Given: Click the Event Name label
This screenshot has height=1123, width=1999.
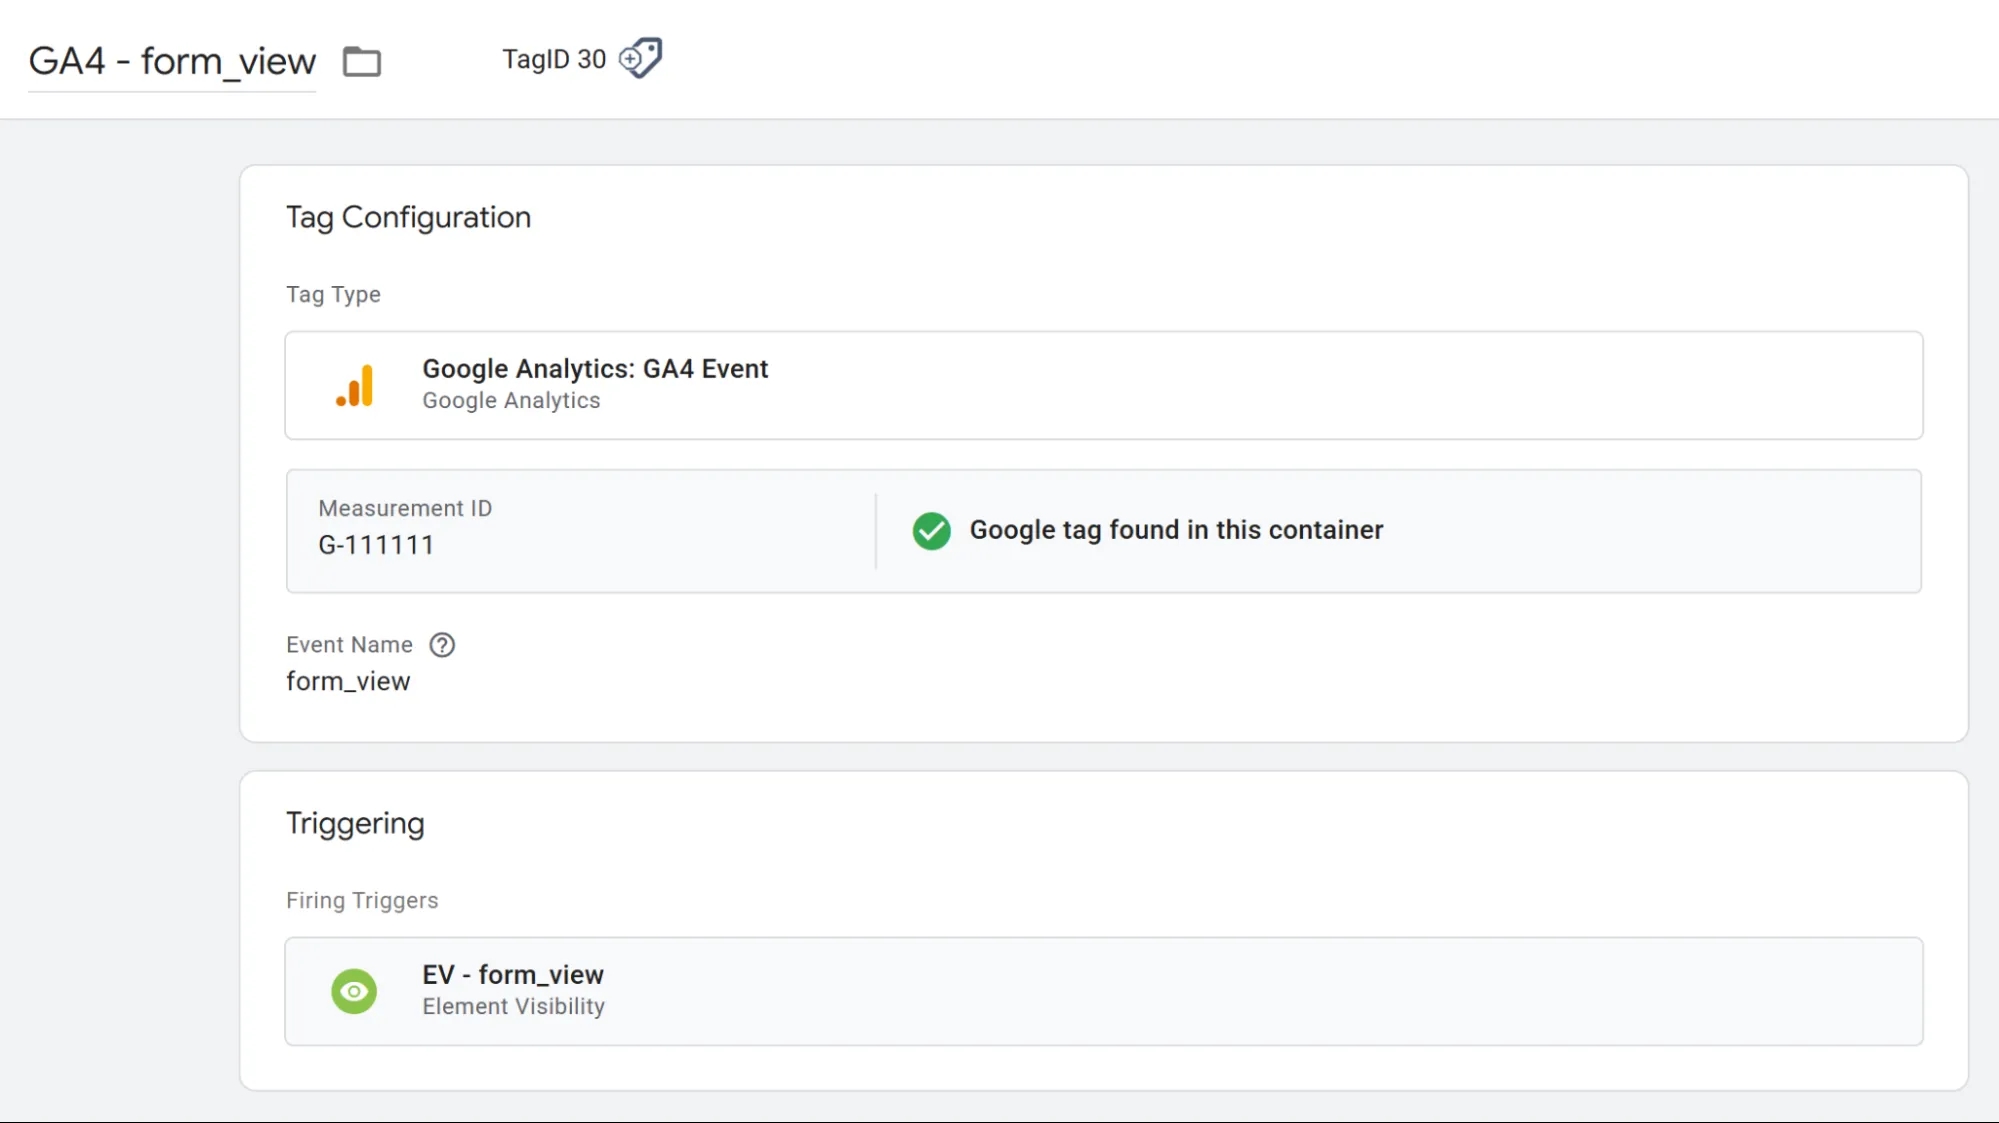Looking at the screenshot, I should [349, 645].
